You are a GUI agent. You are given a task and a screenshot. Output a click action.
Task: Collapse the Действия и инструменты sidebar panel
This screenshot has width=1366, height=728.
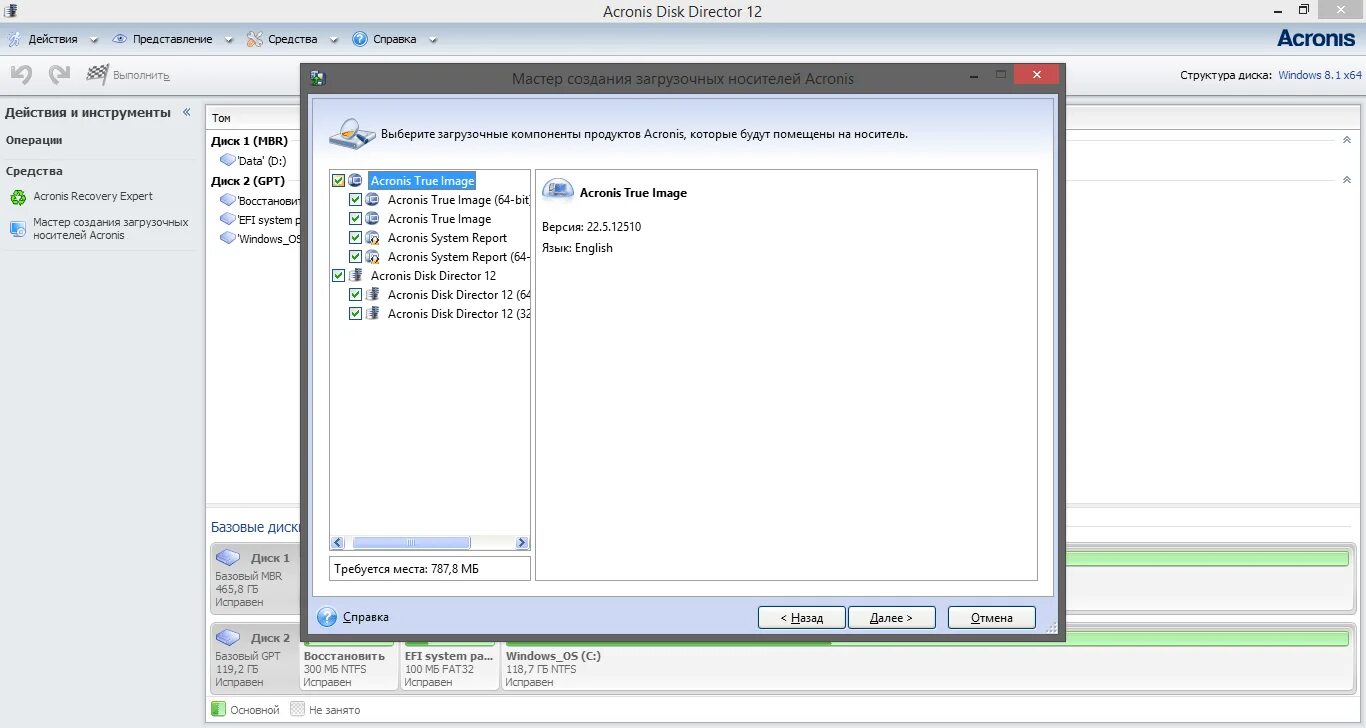pos(186,113)
